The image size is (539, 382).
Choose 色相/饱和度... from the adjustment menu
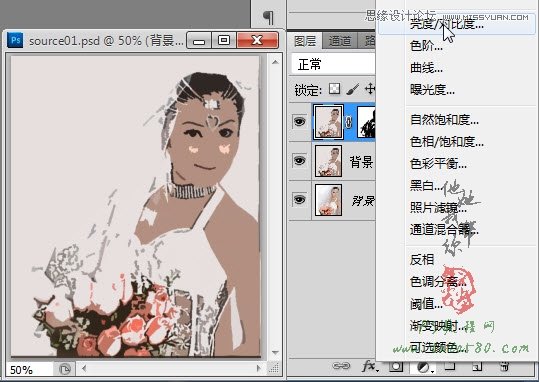[447, 142]
